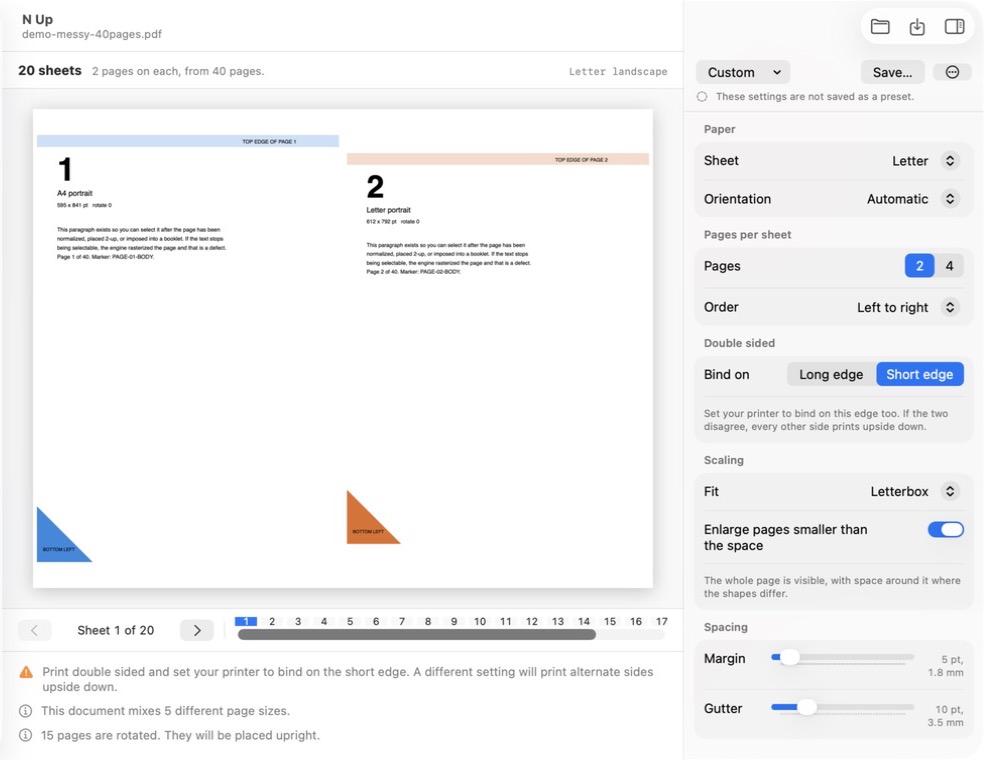This screenshot has width=984, height=760.
Task: Click the unsaved preset circle indicator
Action: coord(702,97)
